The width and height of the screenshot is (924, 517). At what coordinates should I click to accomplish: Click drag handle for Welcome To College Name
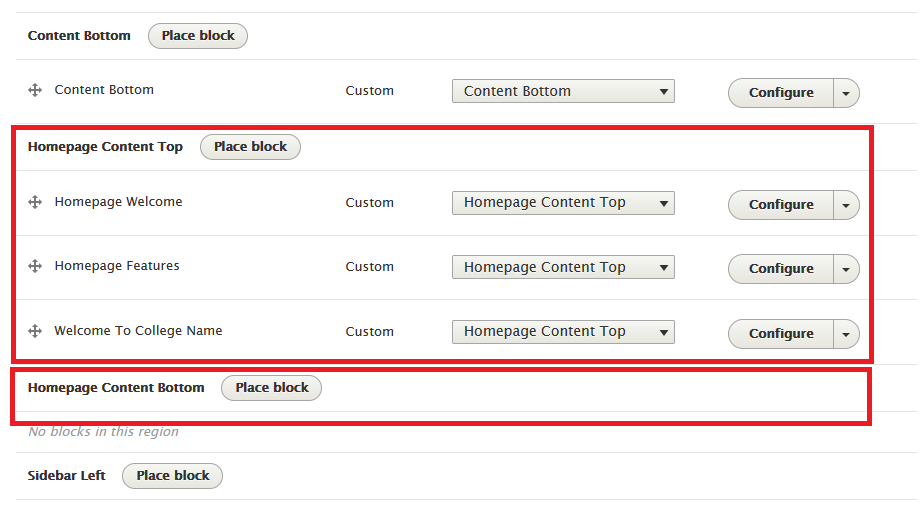pos(35,331)
